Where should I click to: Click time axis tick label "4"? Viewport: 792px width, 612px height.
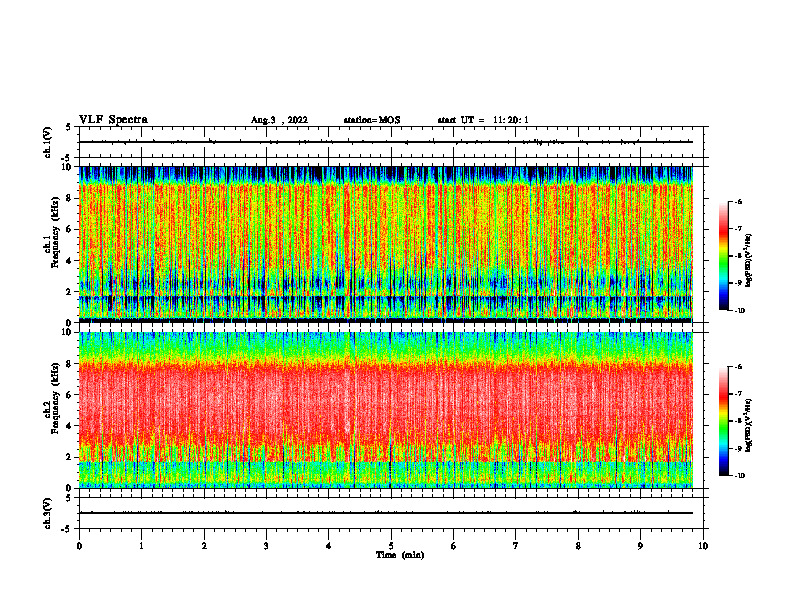click(329, 546)
